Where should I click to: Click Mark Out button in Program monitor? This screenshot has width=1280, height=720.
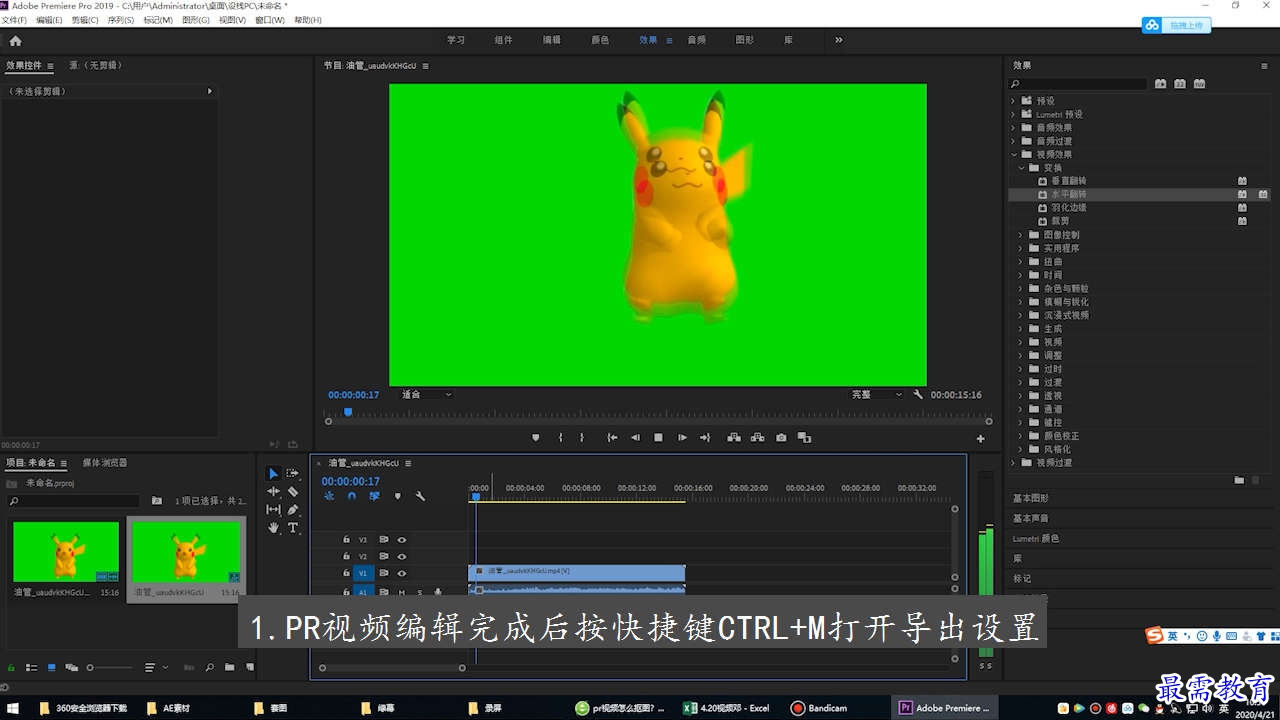(582, 437)
